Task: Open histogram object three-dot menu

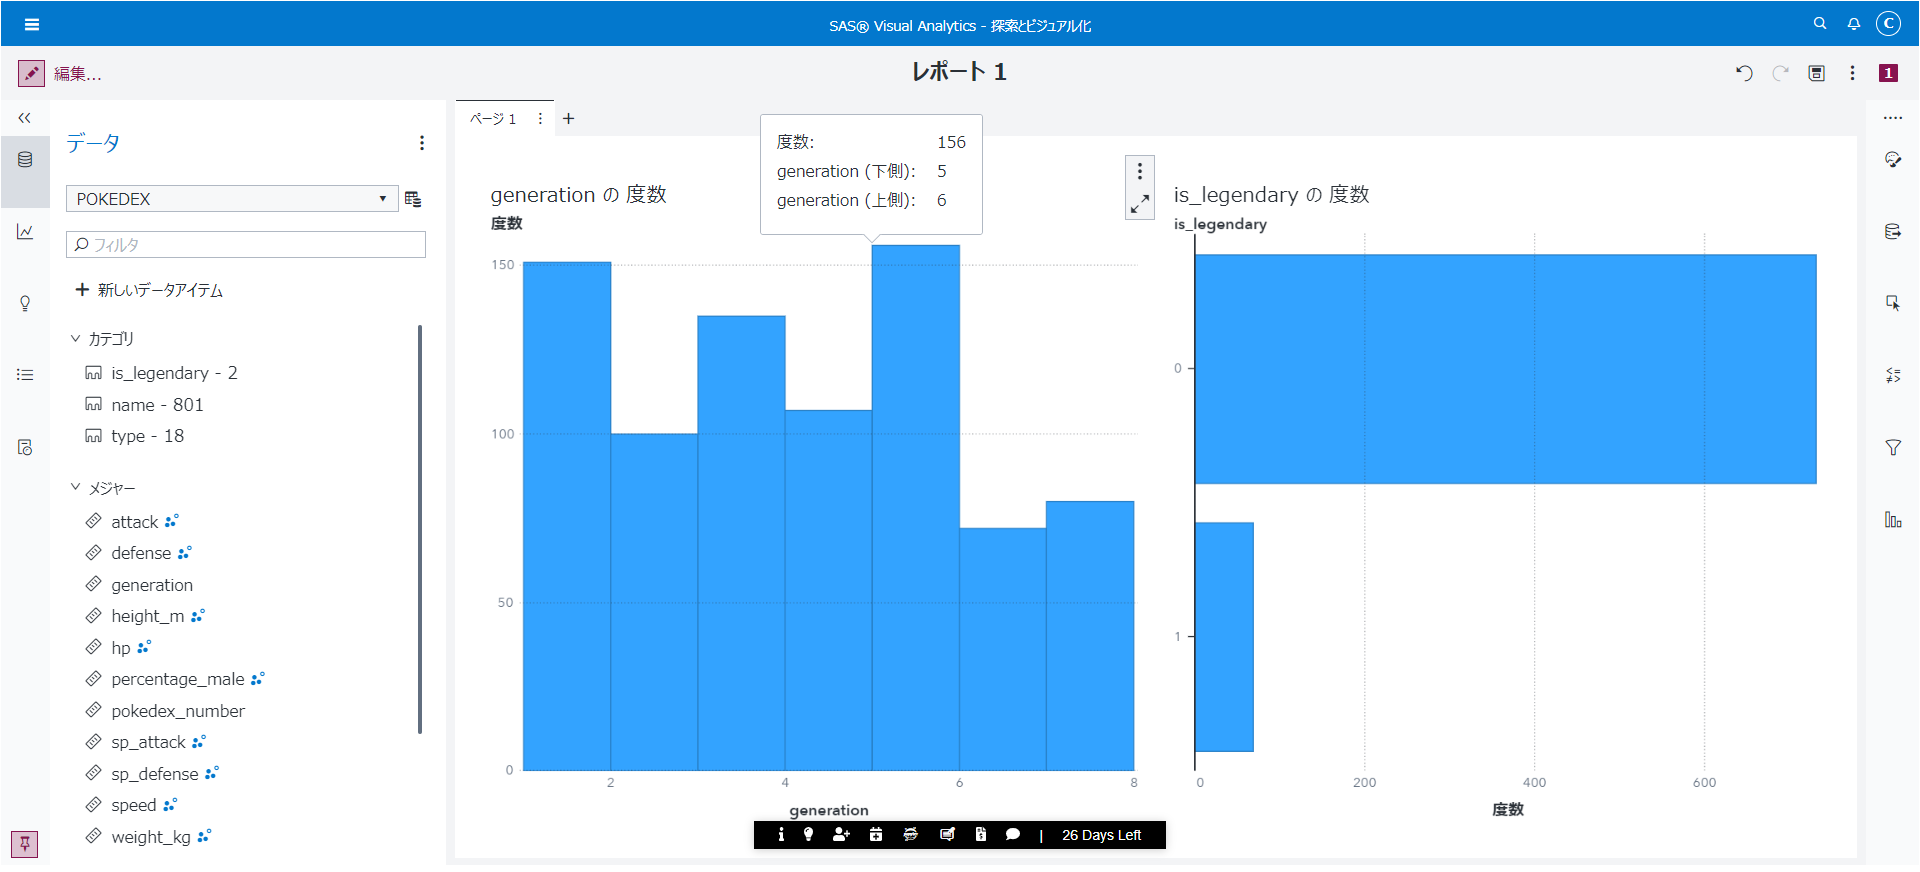Action: (1140, 172)
